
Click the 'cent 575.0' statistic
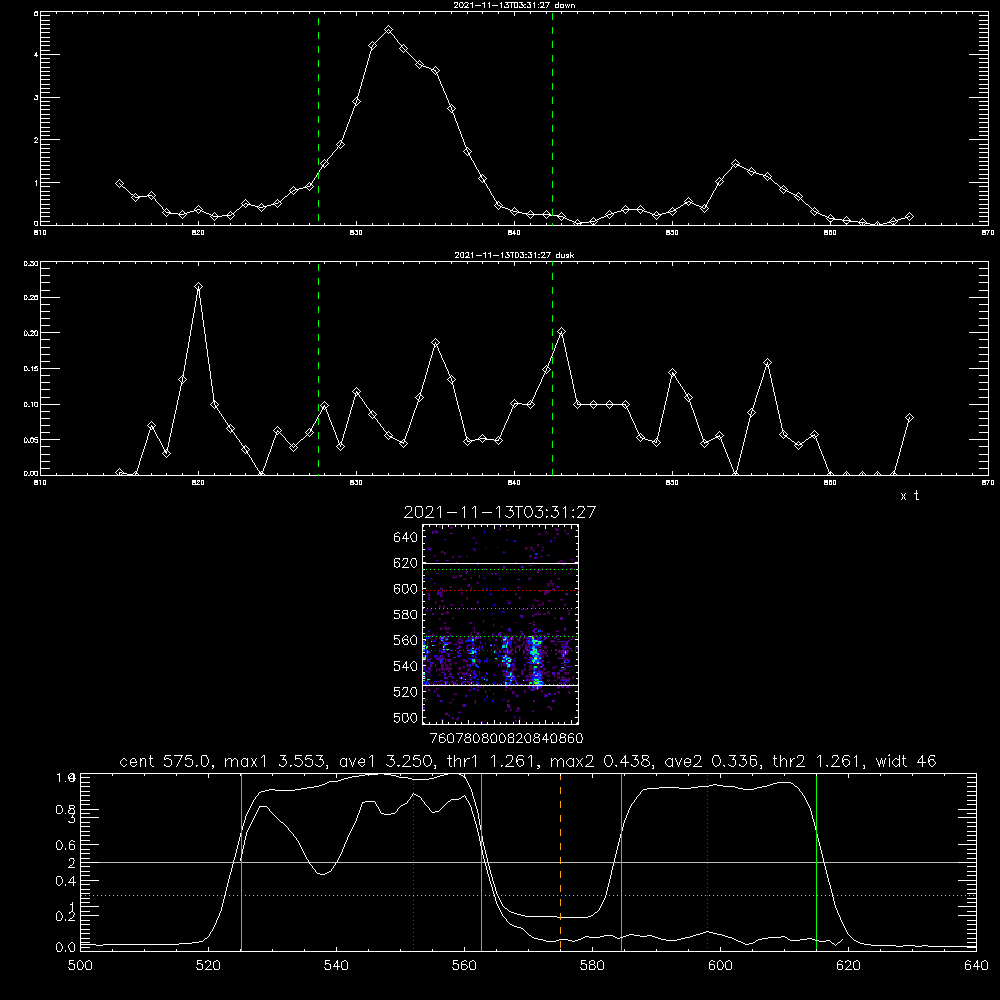click(162, 761)
